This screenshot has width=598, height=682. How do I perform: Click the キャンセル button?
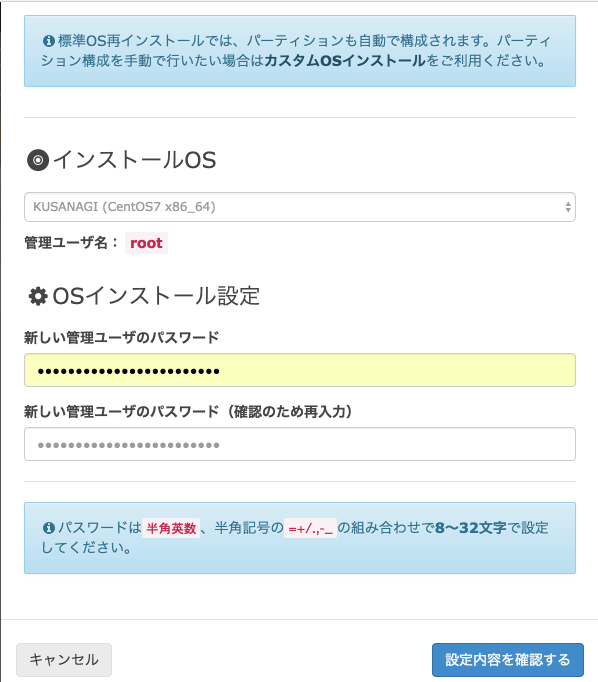[x=64, y=660]
